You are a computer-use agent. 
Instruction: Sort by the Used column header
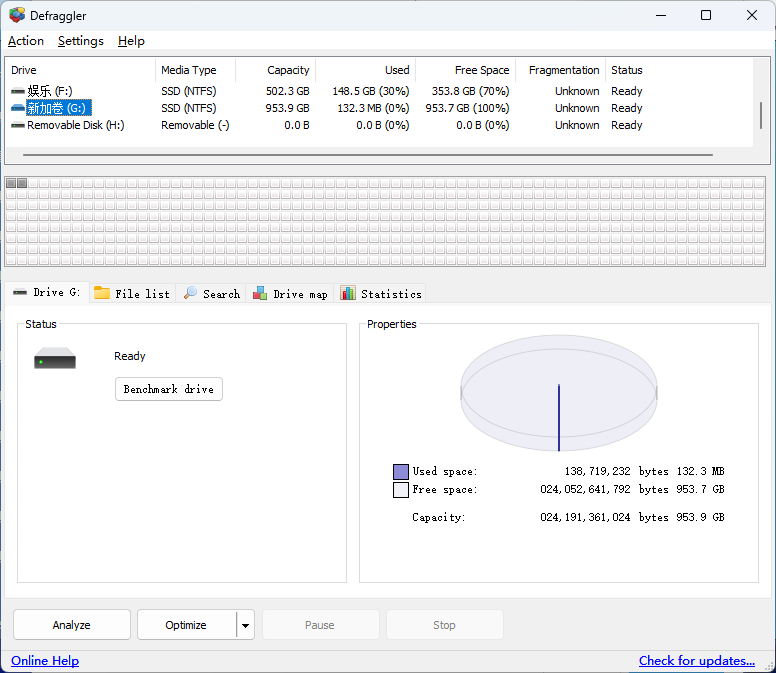[x=366, y=70]
